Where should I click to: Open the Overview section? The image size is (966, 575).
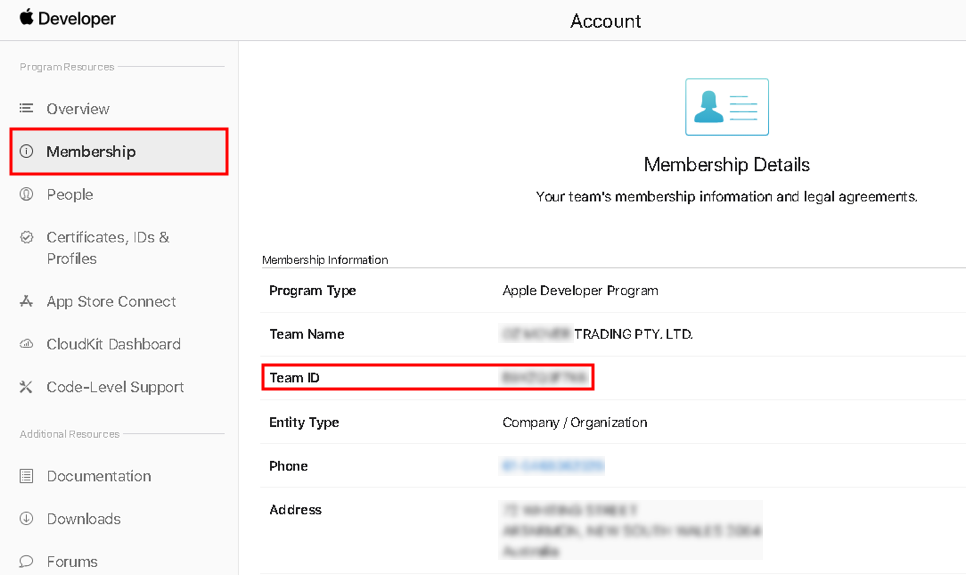[x=78, y=108]
